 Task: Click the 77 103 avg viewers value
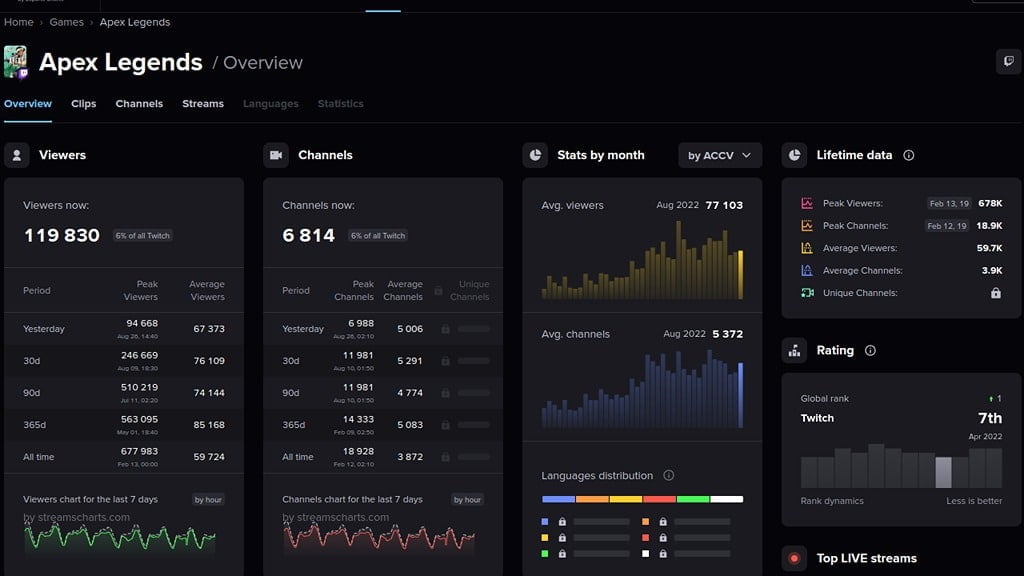click(724, 205)
